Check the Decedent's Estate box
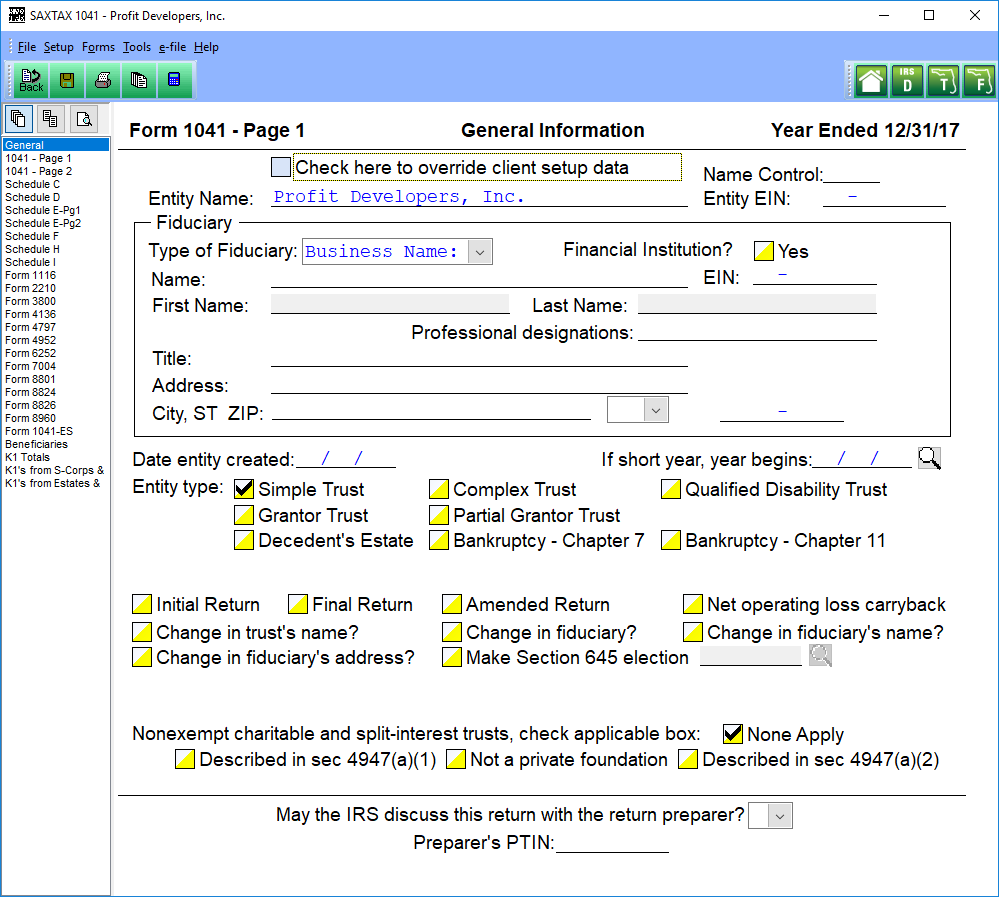This screenshot has width=1000, height=897. click(244, 540)
